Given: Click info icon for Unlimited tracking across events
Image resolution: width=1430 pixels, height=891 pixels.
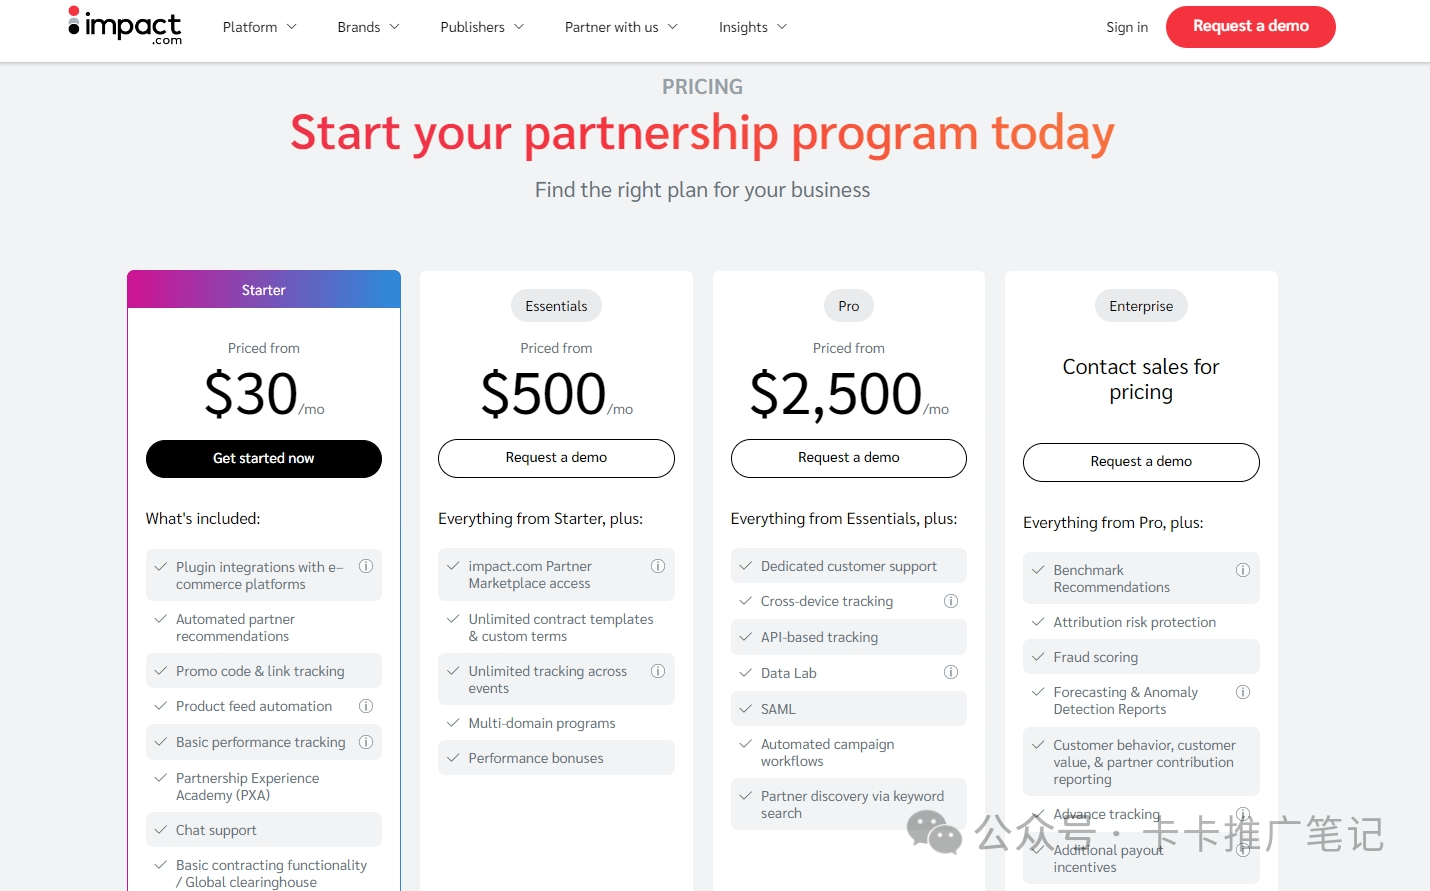Looking at the screenshot, I should tap(658, 671).
